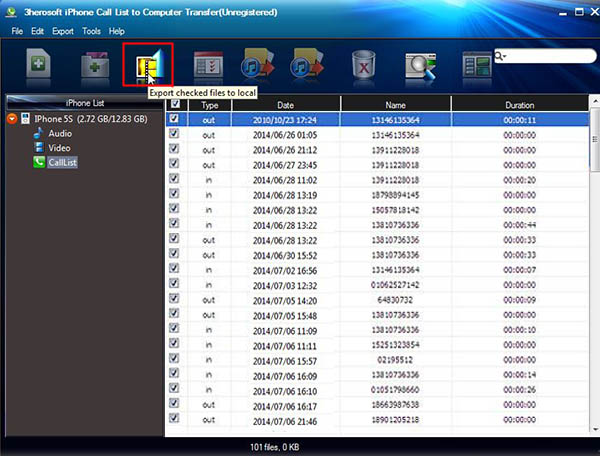Screen dimensions: 600x456
Task: Select the Audio item under iPhone 5S
Action: [60, 133]
